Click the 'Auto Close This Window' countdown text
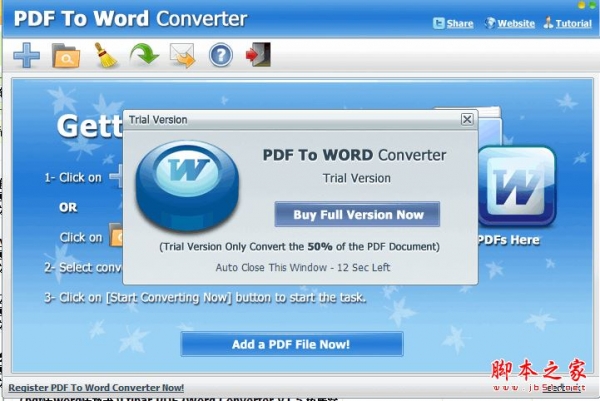 click(x=303, y=267)
